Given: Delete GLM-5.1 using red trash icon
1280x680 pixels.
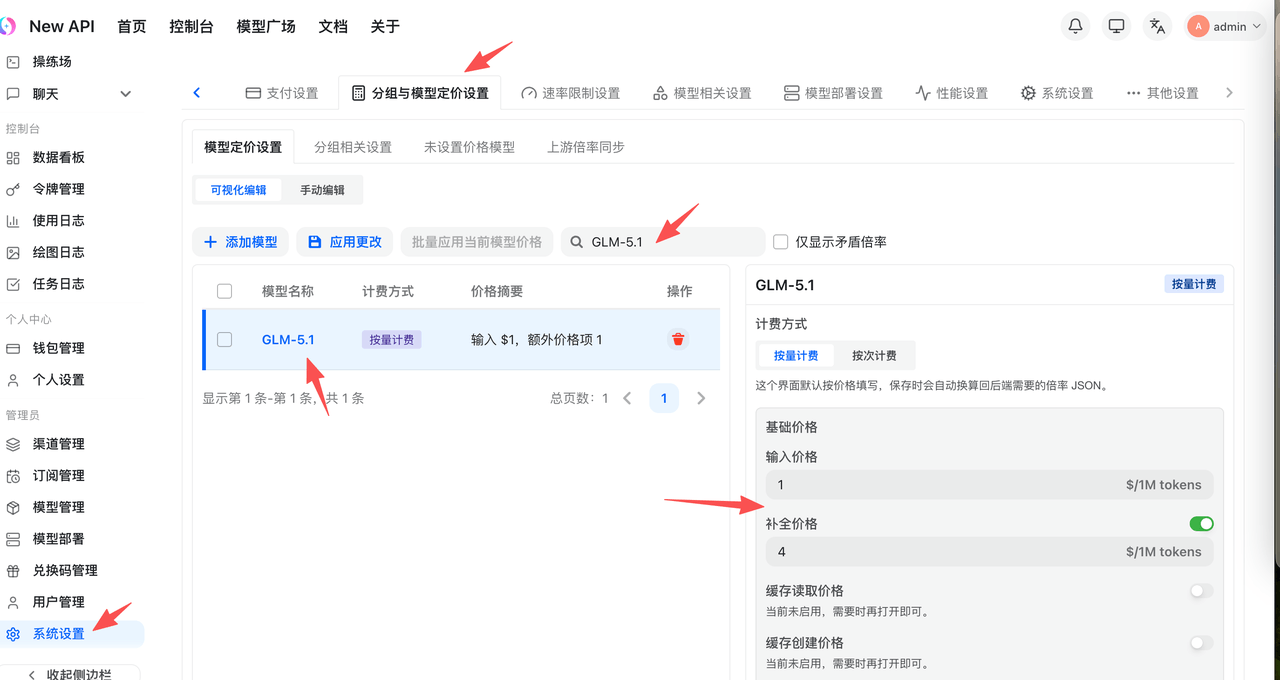Looking at the screenshot, I should point(679,339).
